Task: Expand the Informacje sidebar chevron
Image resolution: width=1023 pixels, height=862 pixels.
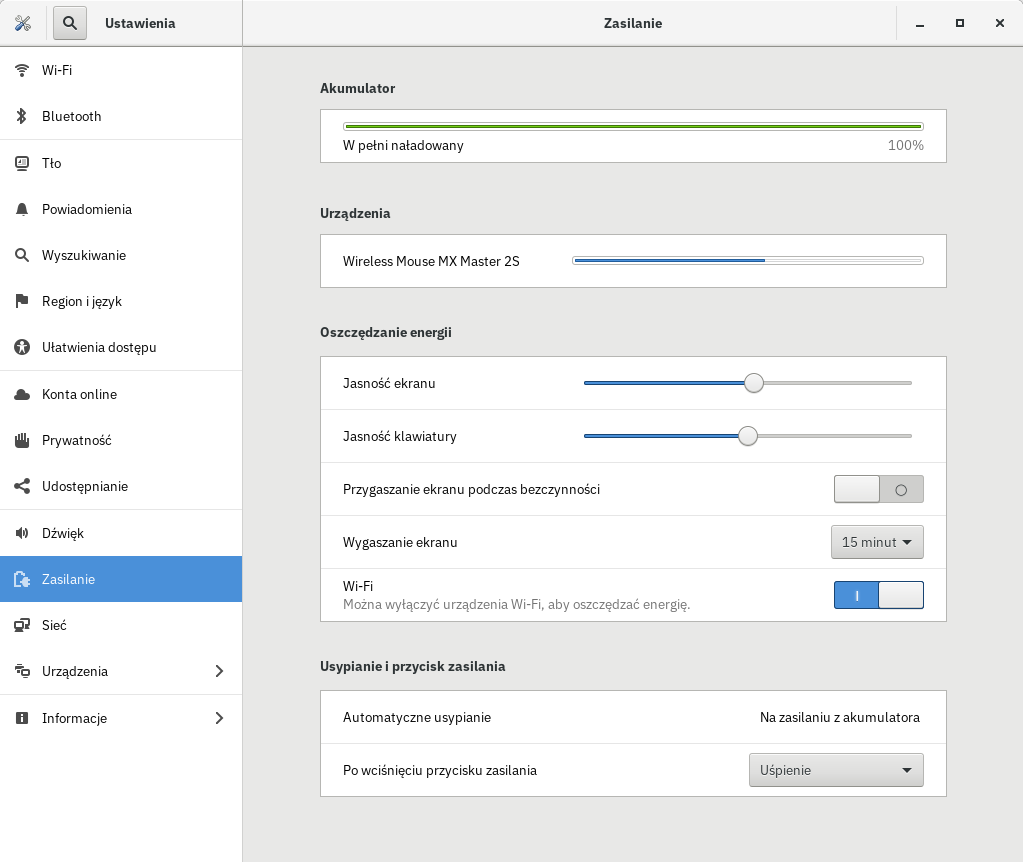Action: pos(219,718)
